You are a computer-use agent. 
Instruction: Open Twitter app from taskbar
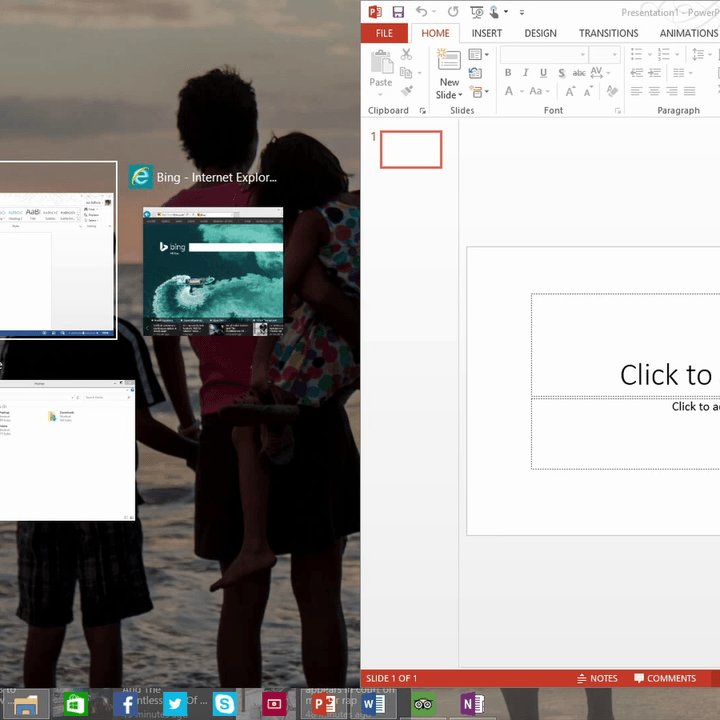coord(175,703)
